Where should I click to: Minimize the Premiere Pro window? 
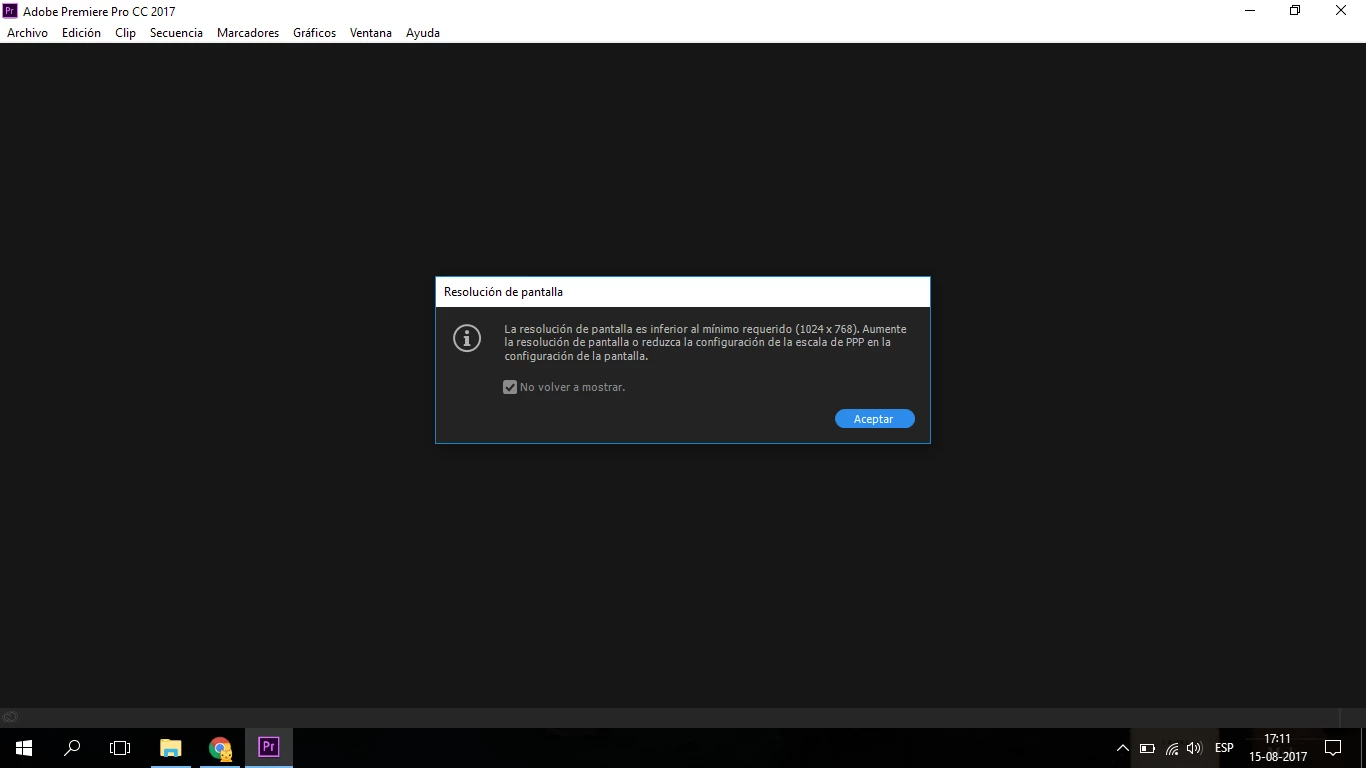(x=1250, y=11)
